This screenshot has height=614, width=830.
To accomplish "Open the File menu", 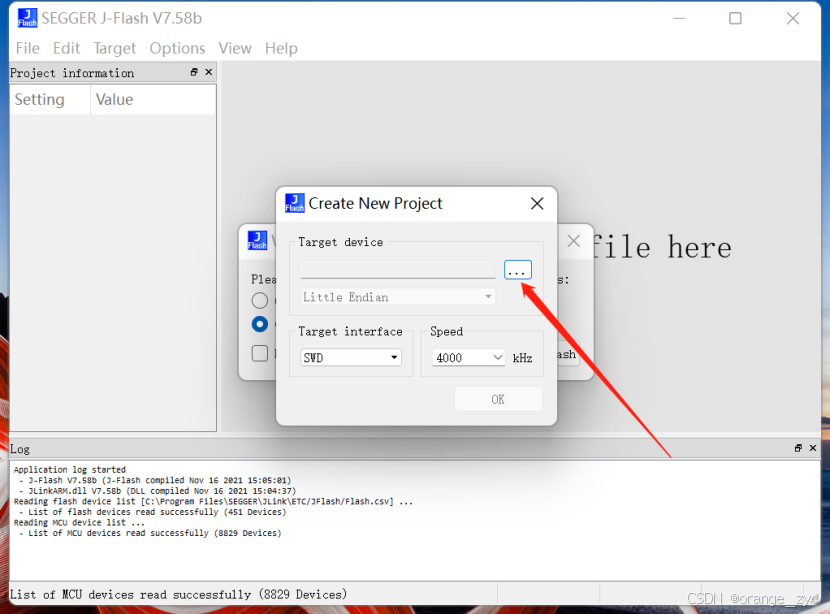I will (x=28, y=48).
